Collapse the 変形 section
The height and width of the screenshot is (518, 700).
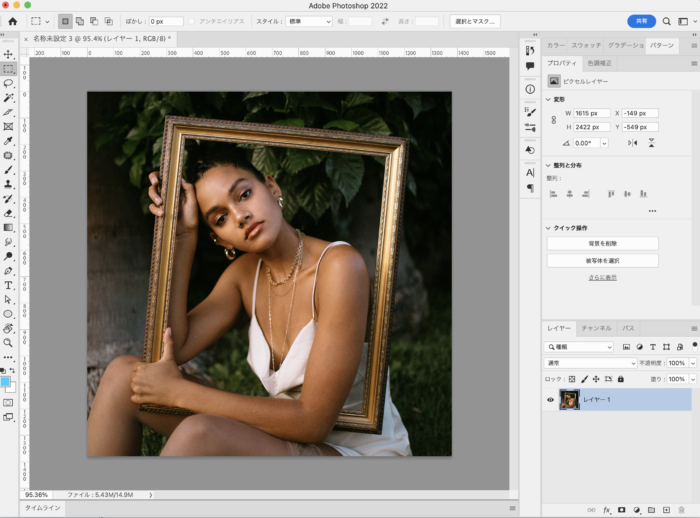click(x=548, y=99)
